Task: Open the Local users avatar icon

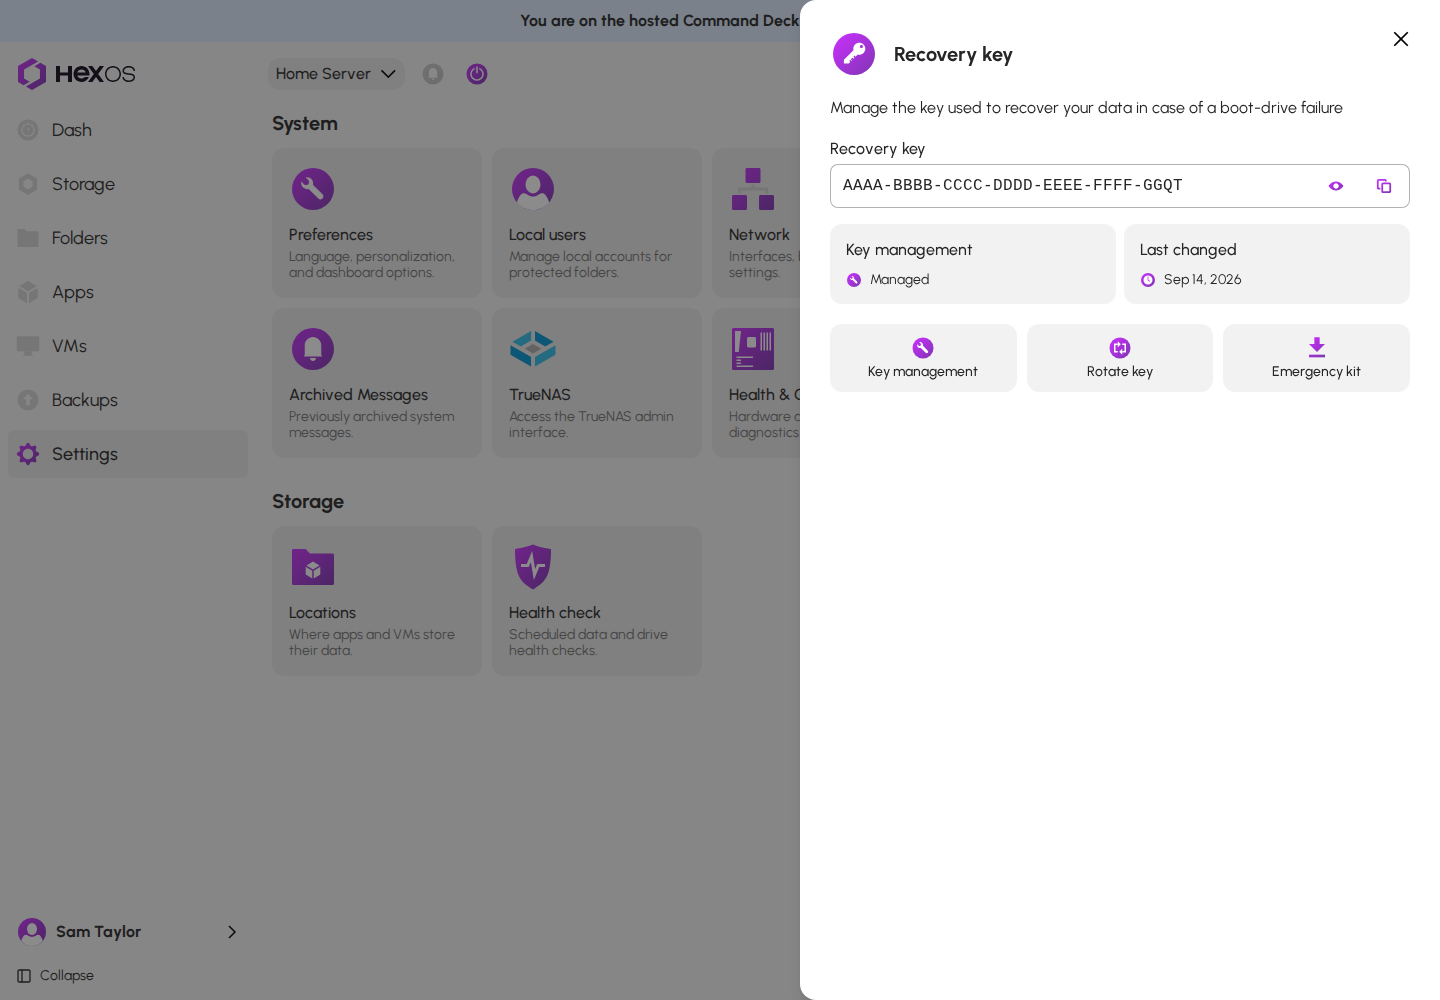Action: [533, 189]
